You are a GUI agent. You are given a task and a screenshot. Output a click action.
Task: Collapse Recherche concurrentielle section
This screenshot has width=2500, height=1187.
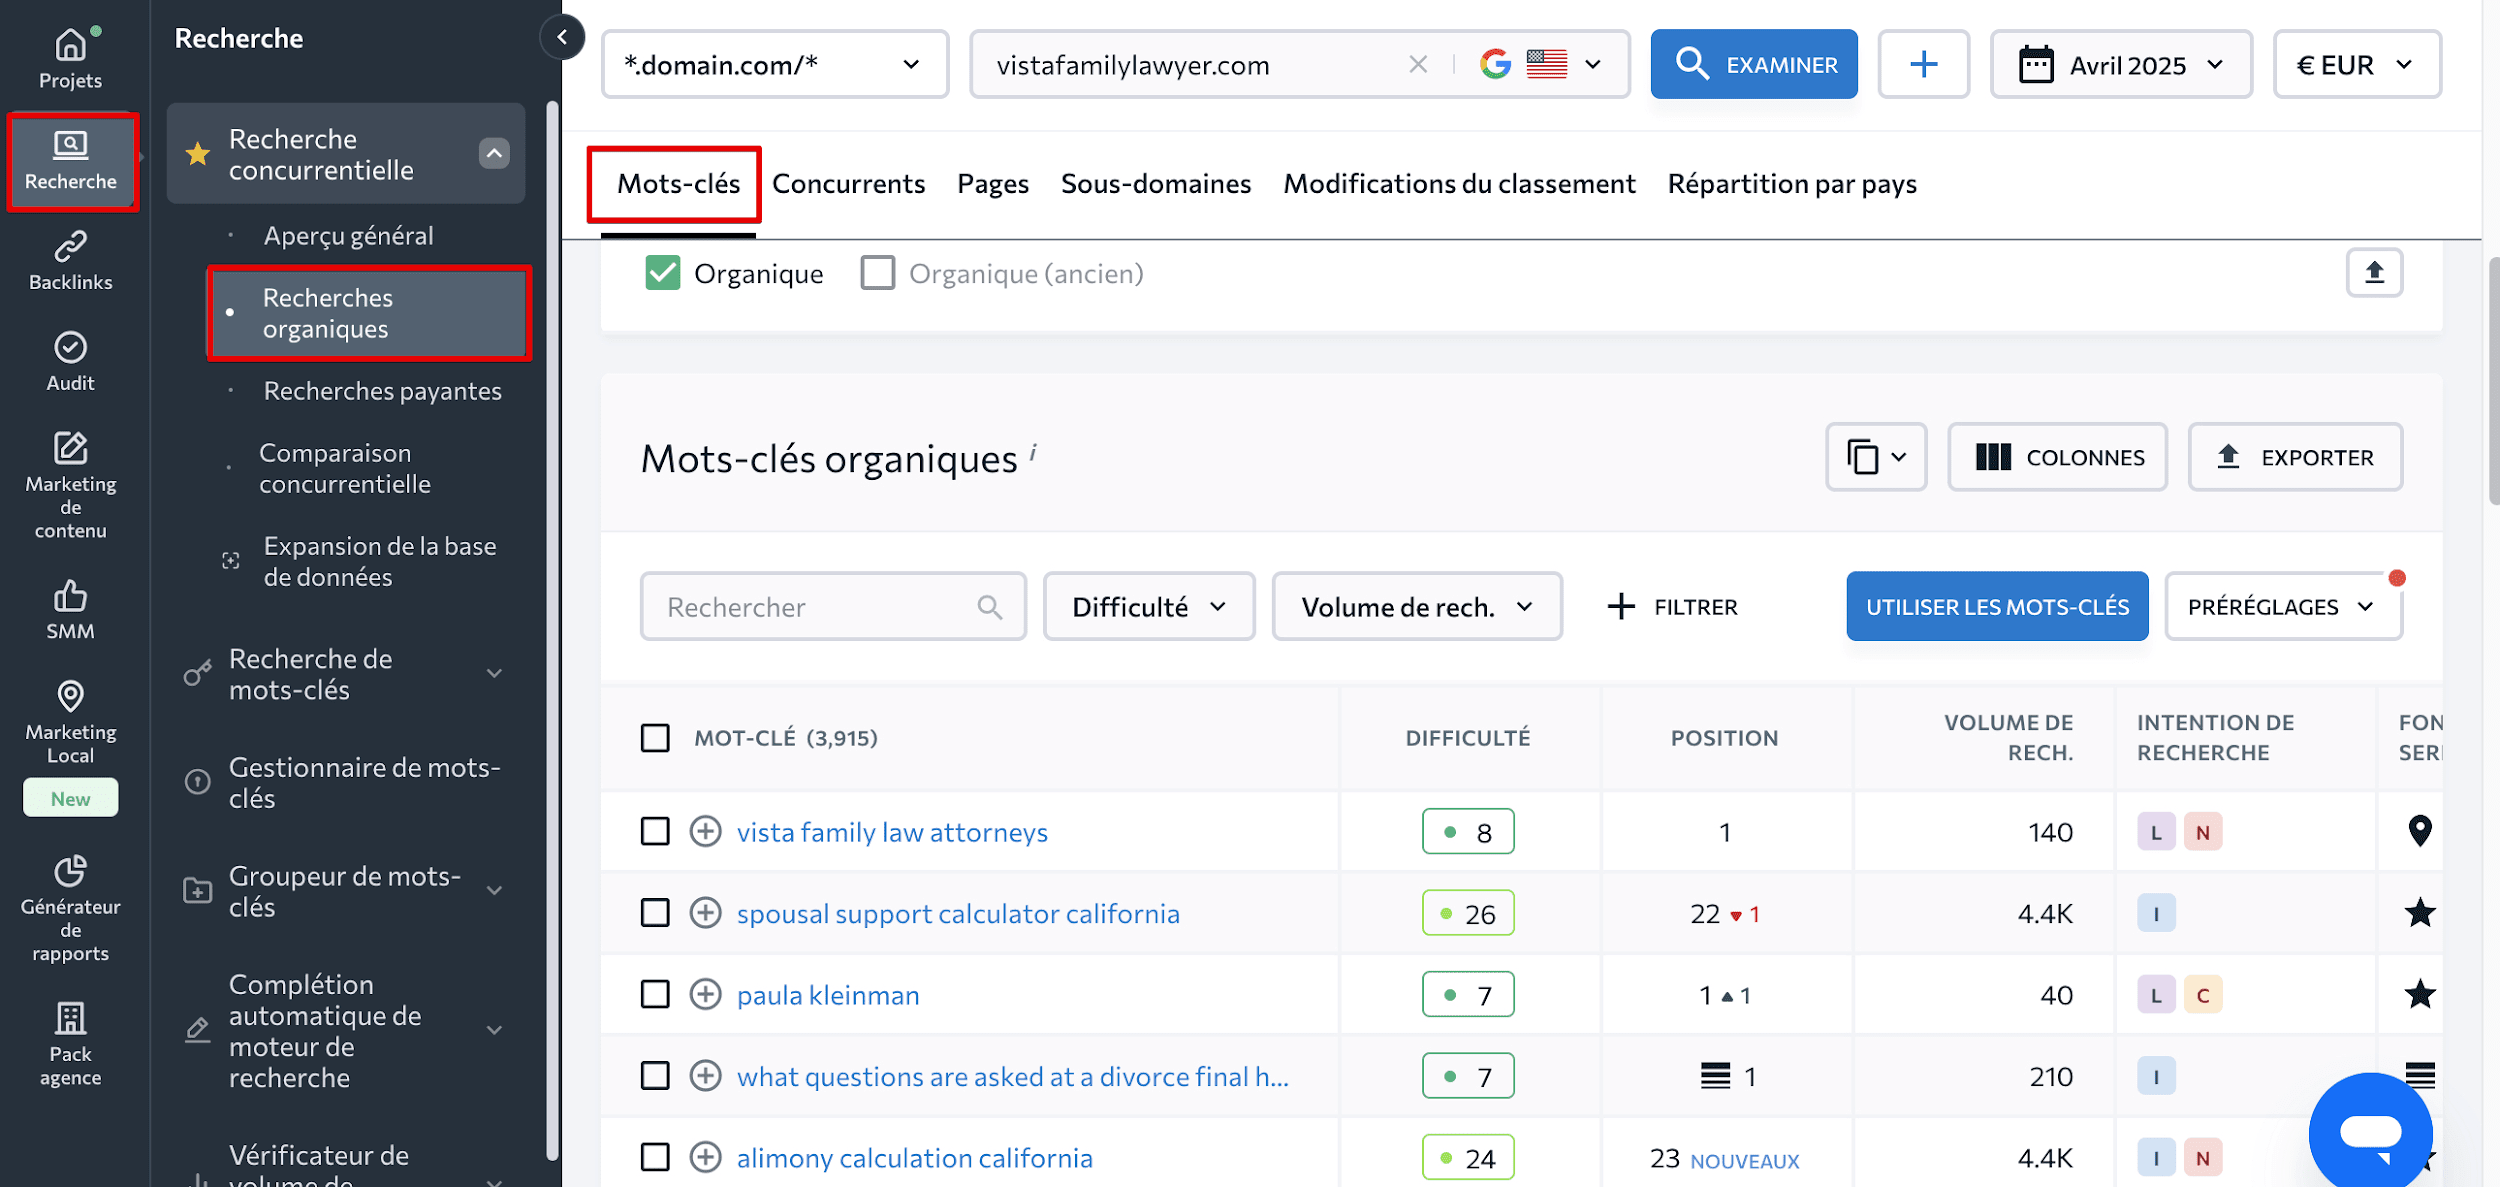pos(494,154)
